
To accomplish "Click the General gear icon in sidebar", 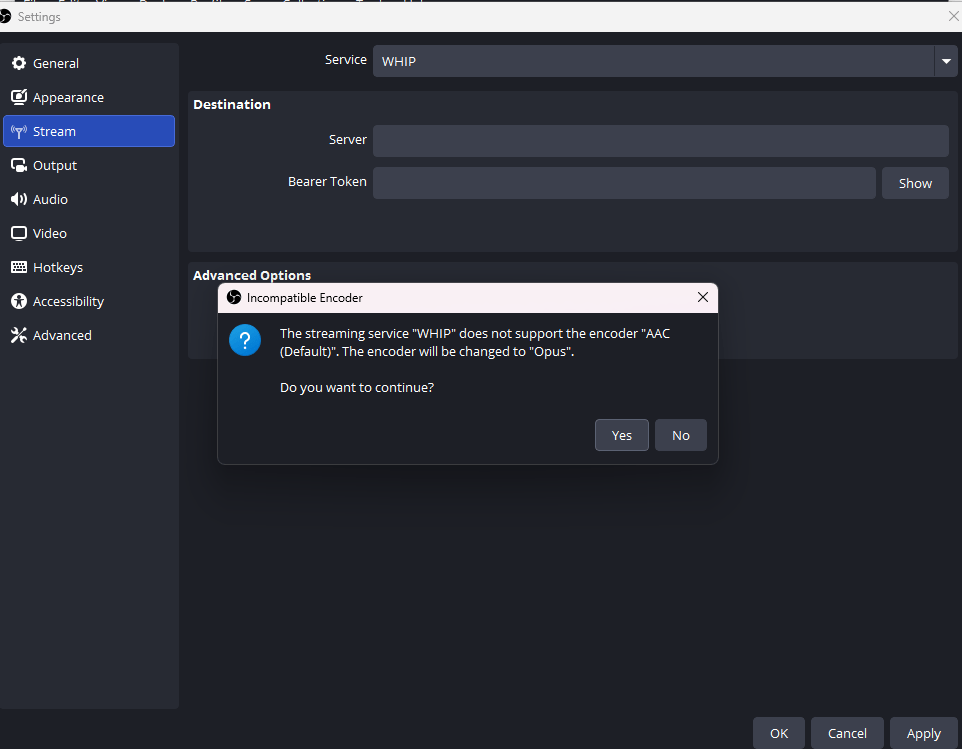I will pyautogui.click(x=18, y=63).
